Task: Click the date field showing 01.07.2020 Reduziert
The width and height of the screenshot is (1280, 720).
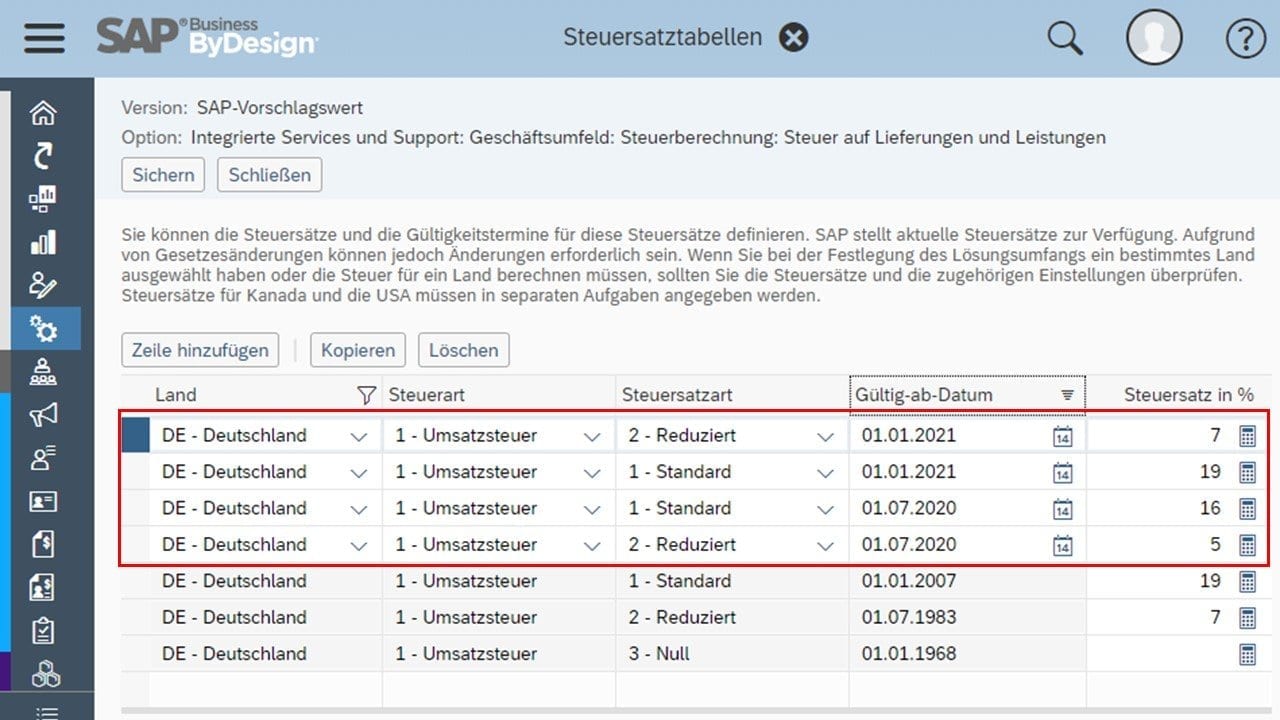Action: [945, 545]
